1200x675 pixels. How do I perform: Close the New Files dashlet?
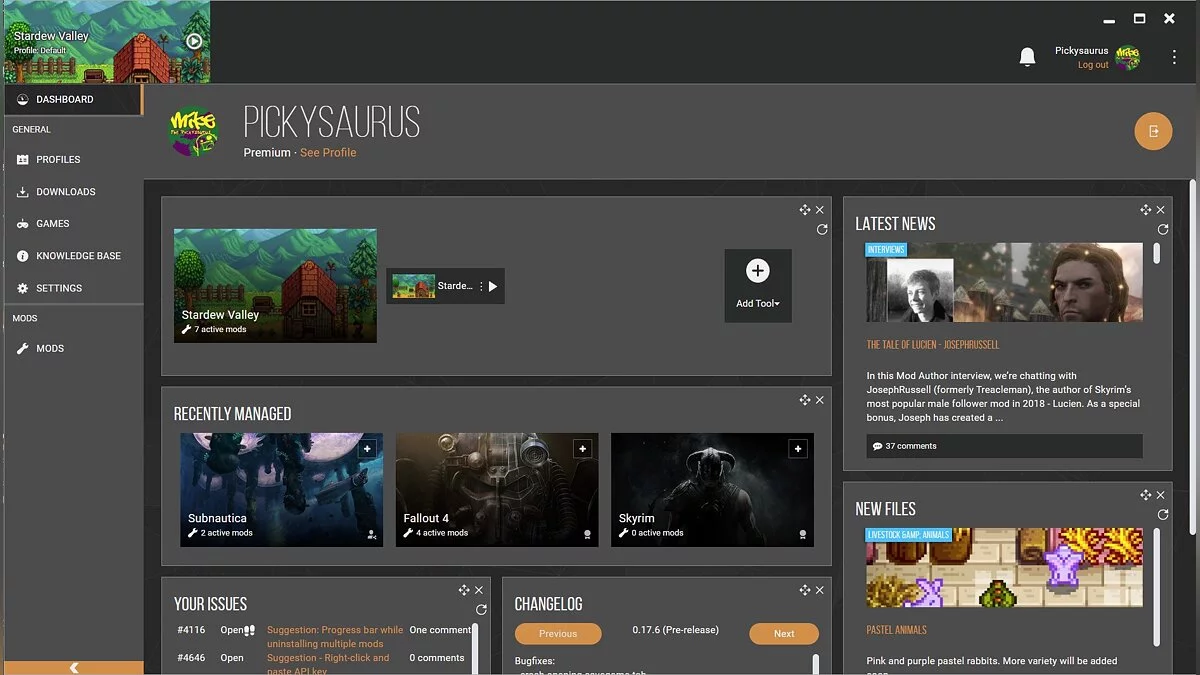click(x=1161, y=495)
